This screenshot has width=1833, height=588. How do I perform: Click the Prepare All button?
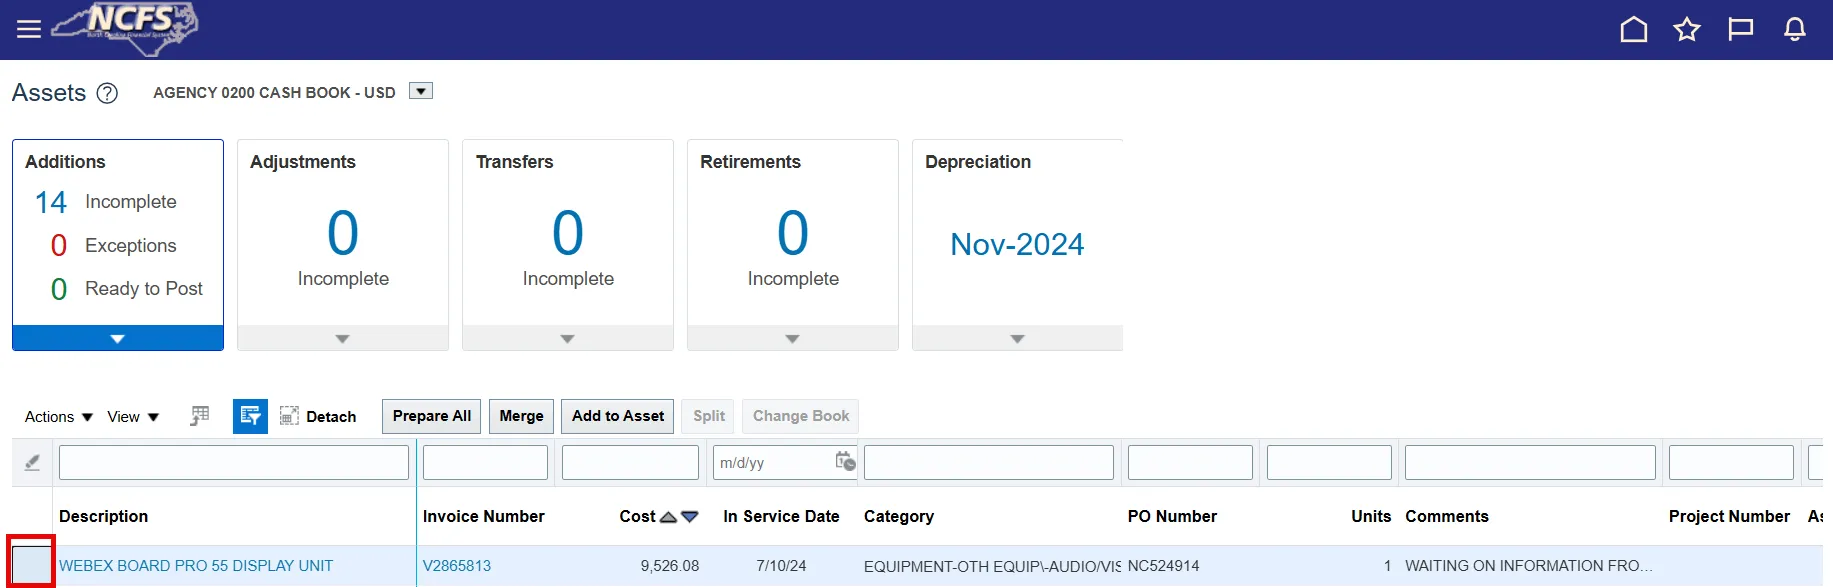[431, 416]
